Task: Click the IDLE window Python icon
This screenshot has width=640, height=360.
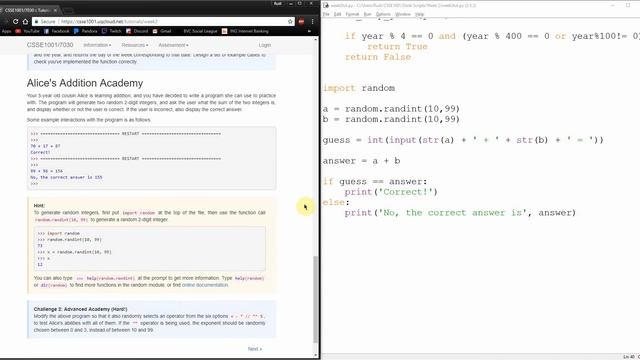Action: 326,5
